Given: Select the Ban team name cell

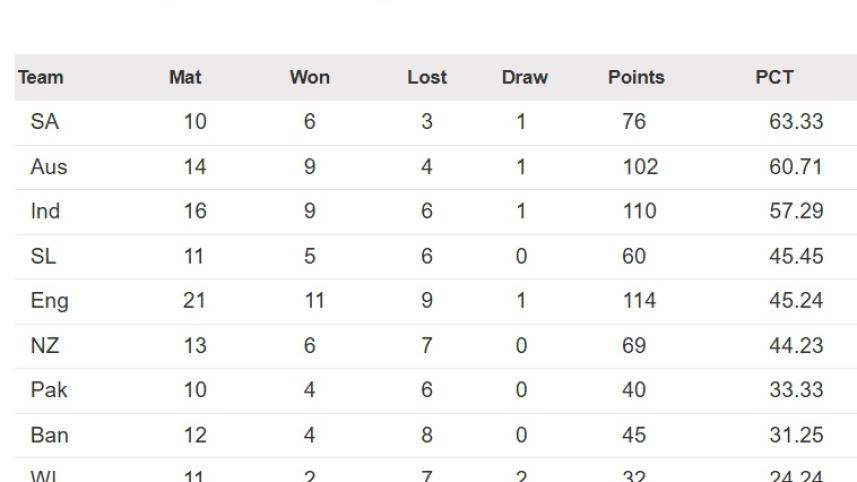Looking at the screenshot, I should coord(49,435).
